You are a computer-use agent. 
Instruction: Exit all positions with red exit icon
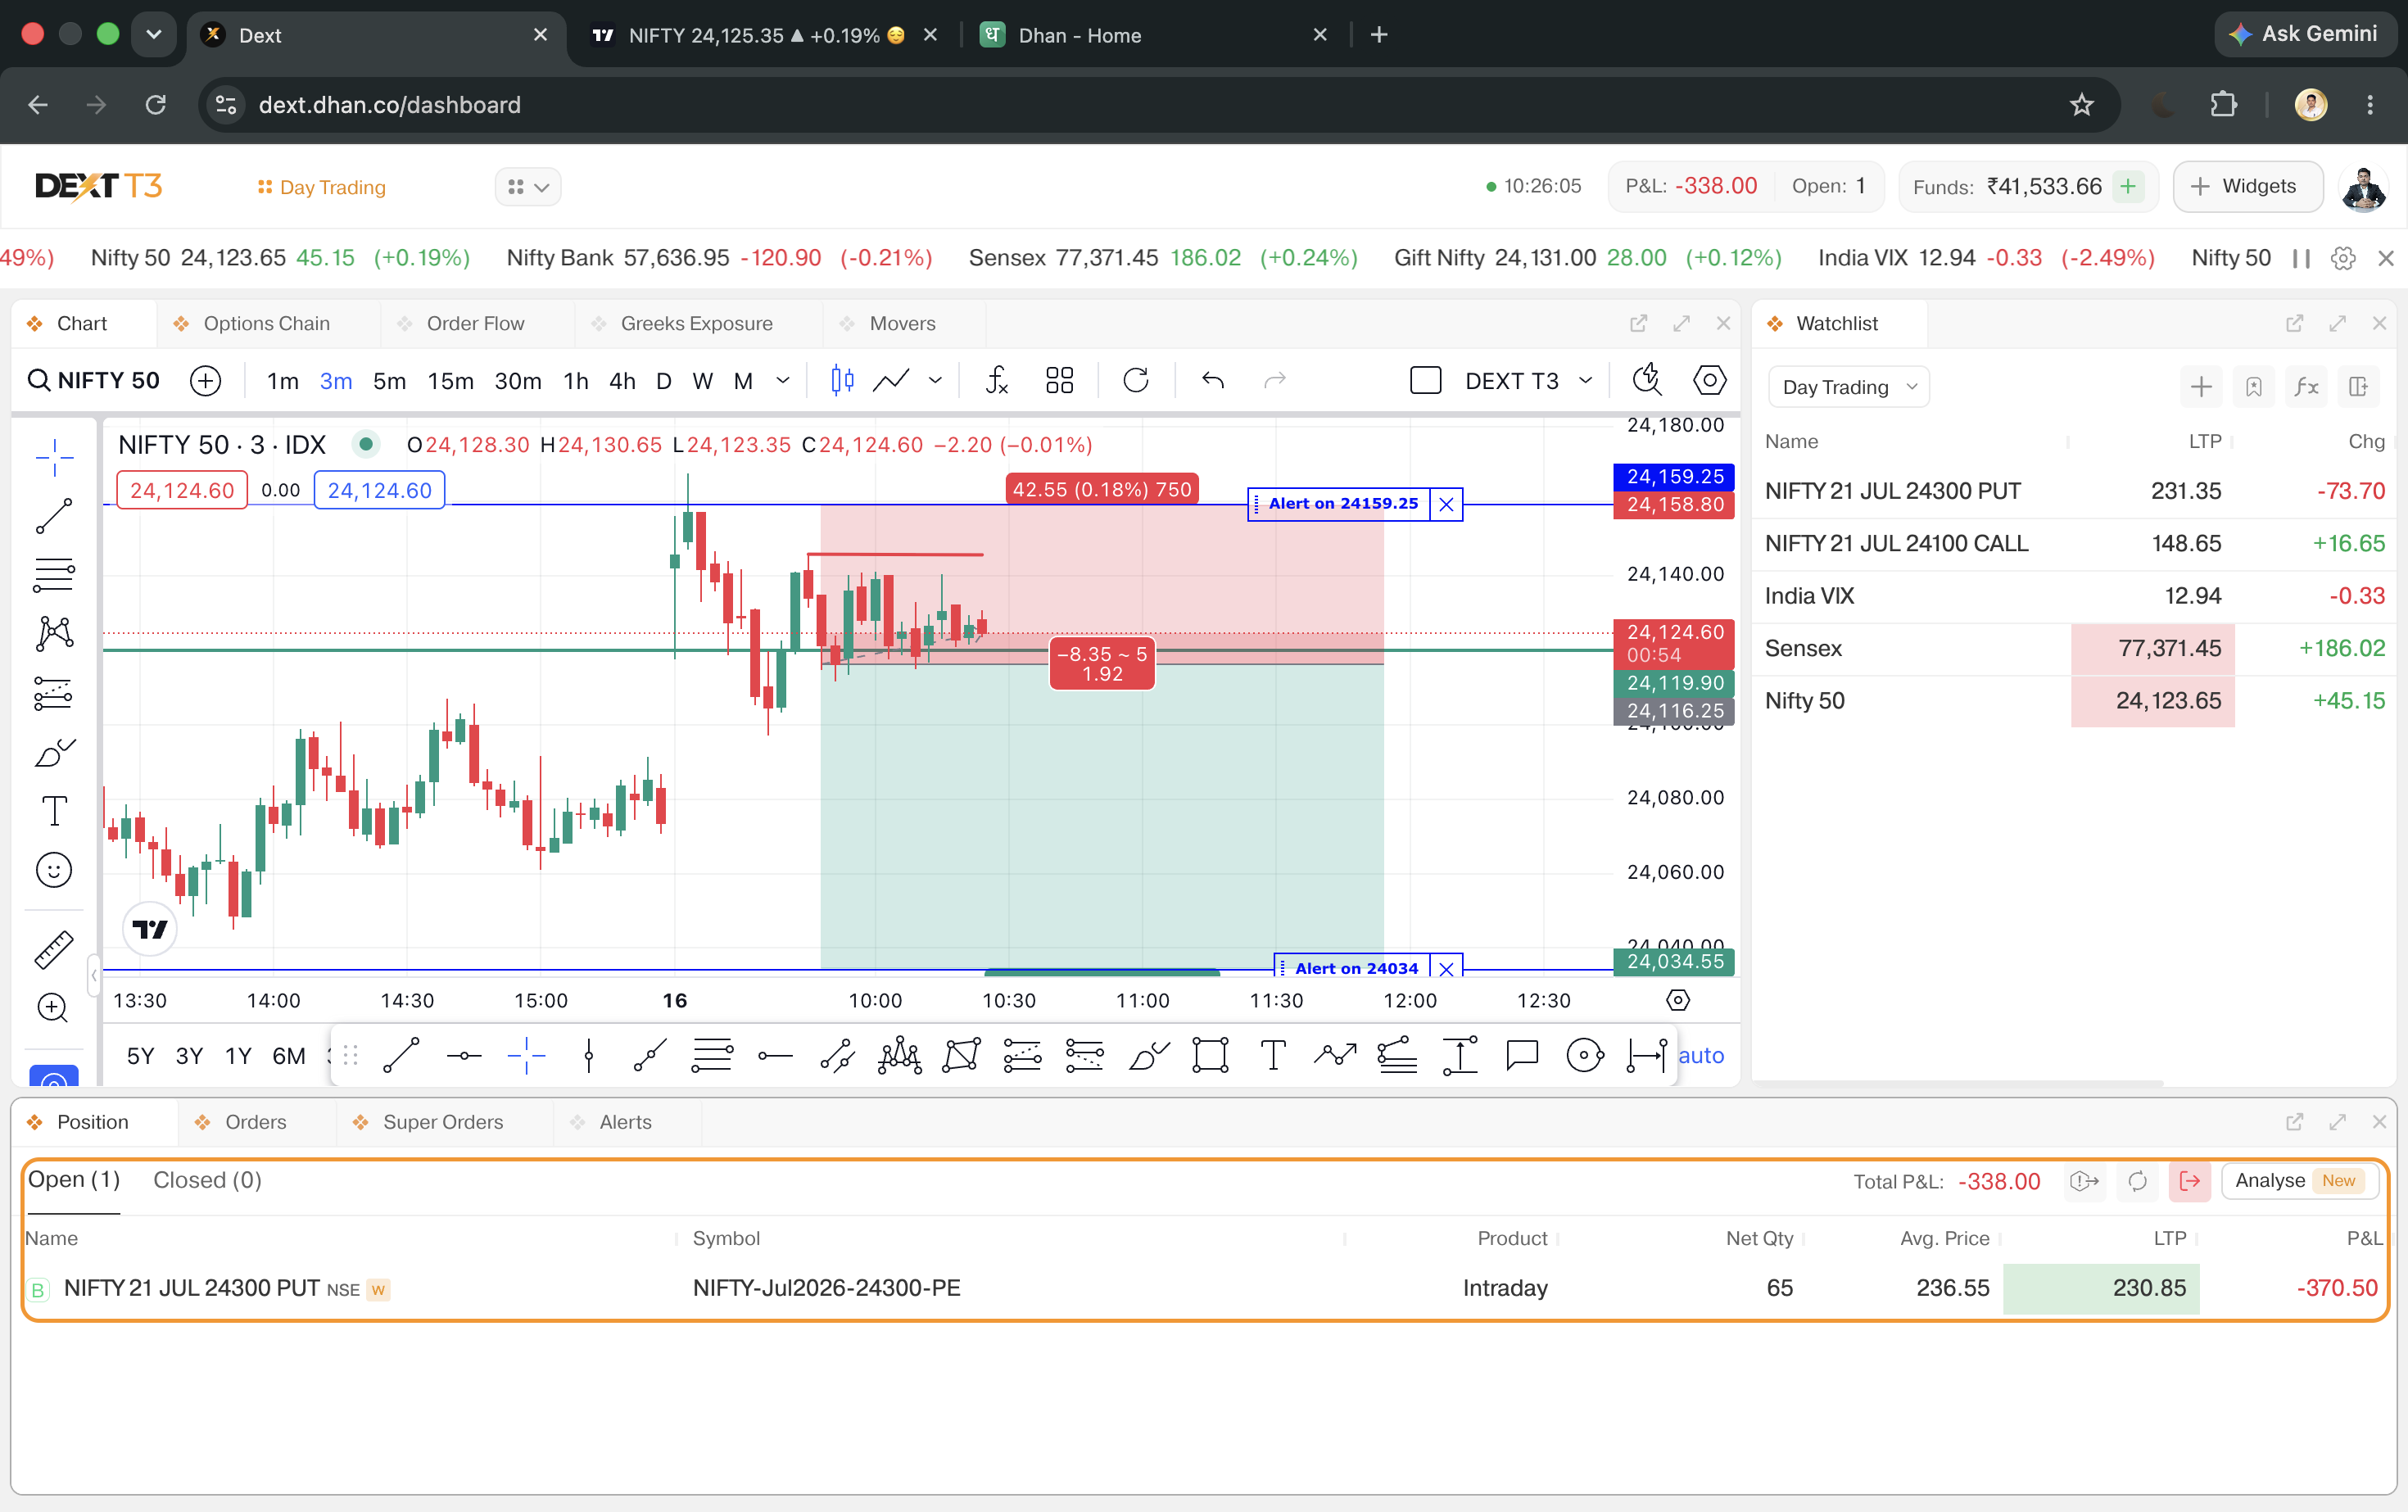point(2190,1181)
